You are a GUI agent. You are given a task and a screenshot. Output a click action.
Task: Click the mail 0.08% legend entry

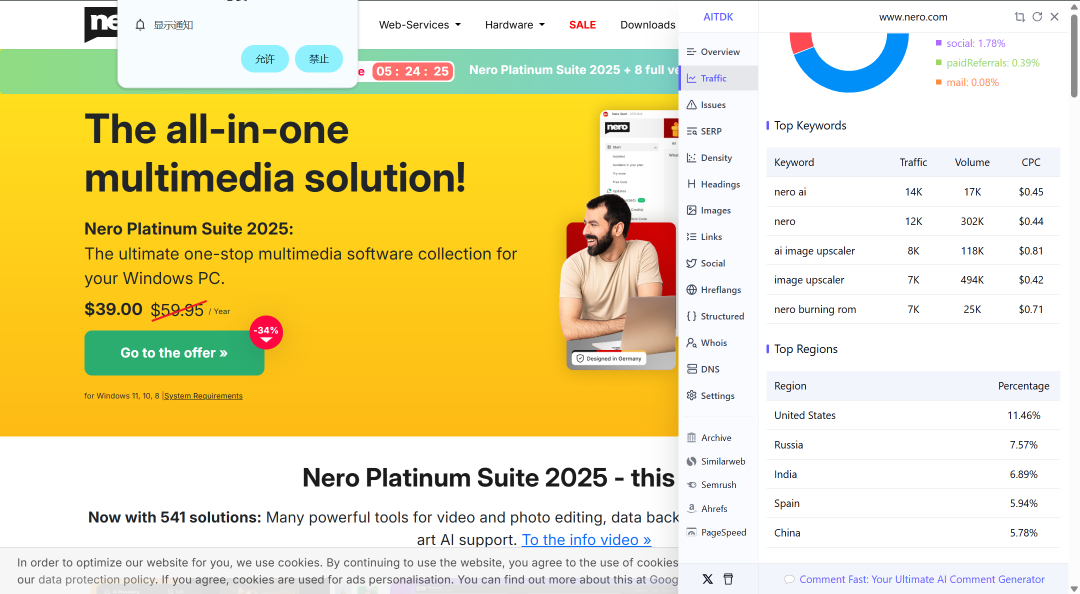coord(966,82)
